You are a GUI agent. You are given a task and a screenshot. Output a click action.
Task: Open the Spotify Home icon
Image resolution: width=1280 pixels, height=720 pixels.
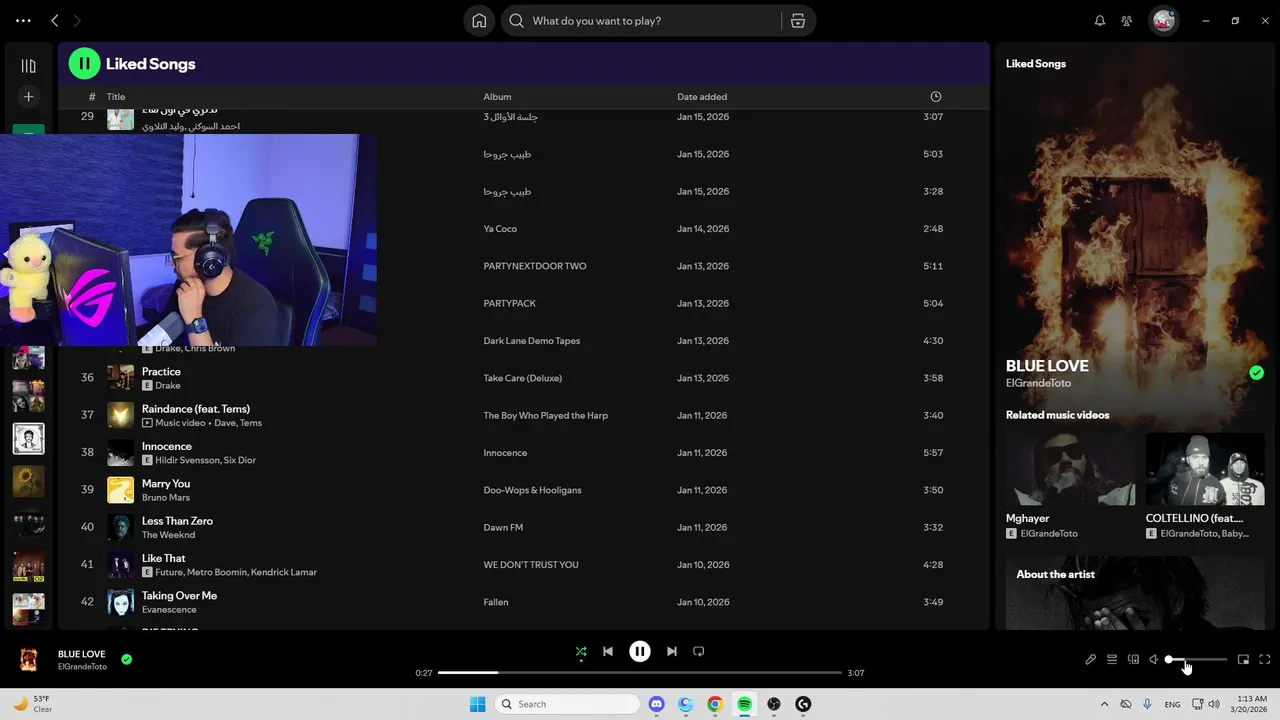(x=479, y=21)
